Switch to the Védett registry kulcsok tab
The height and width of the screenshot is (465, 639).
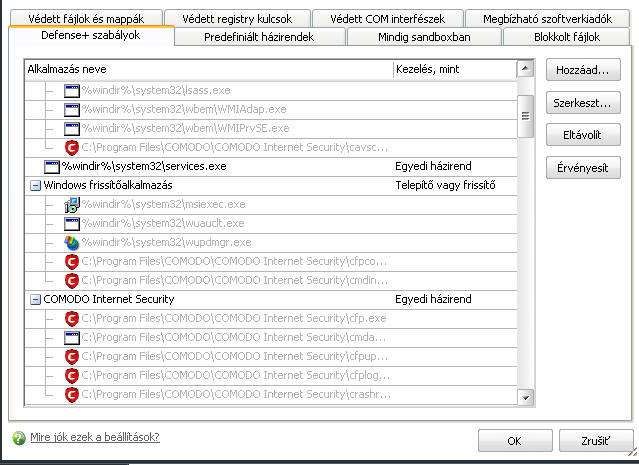tap(237, 19)
